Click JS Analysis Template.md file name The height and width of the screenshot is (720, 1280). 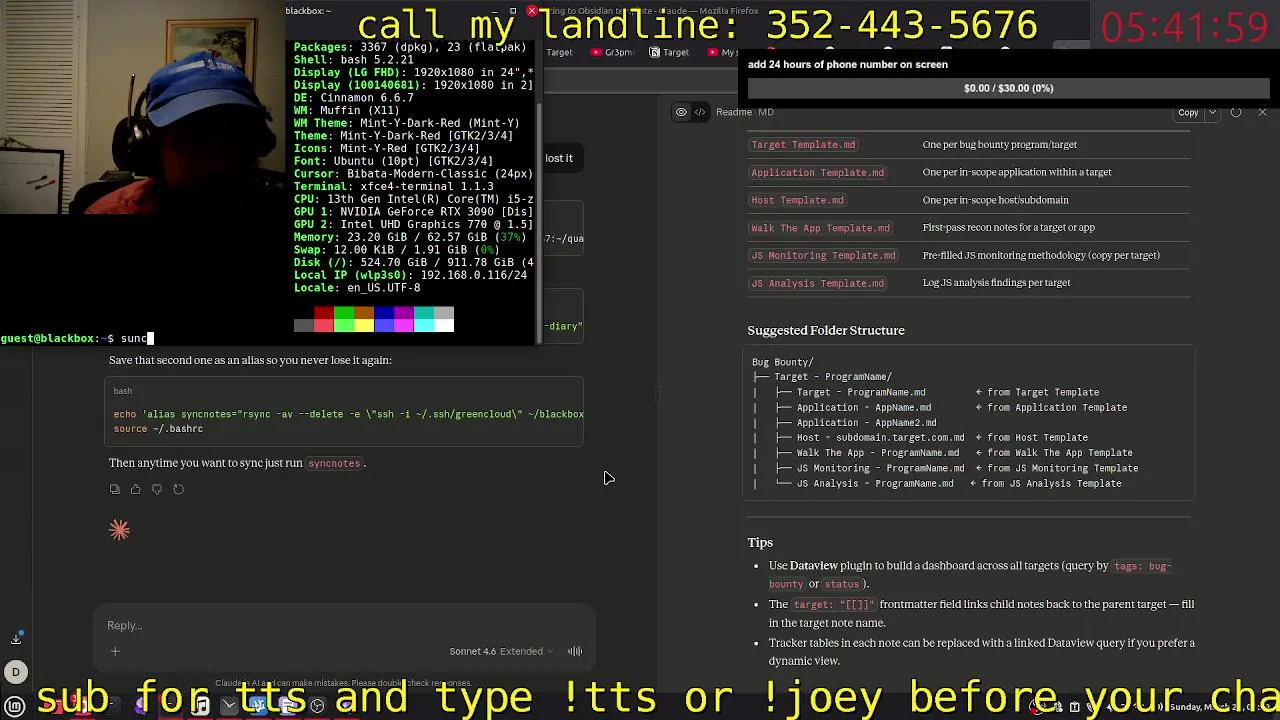817,283
